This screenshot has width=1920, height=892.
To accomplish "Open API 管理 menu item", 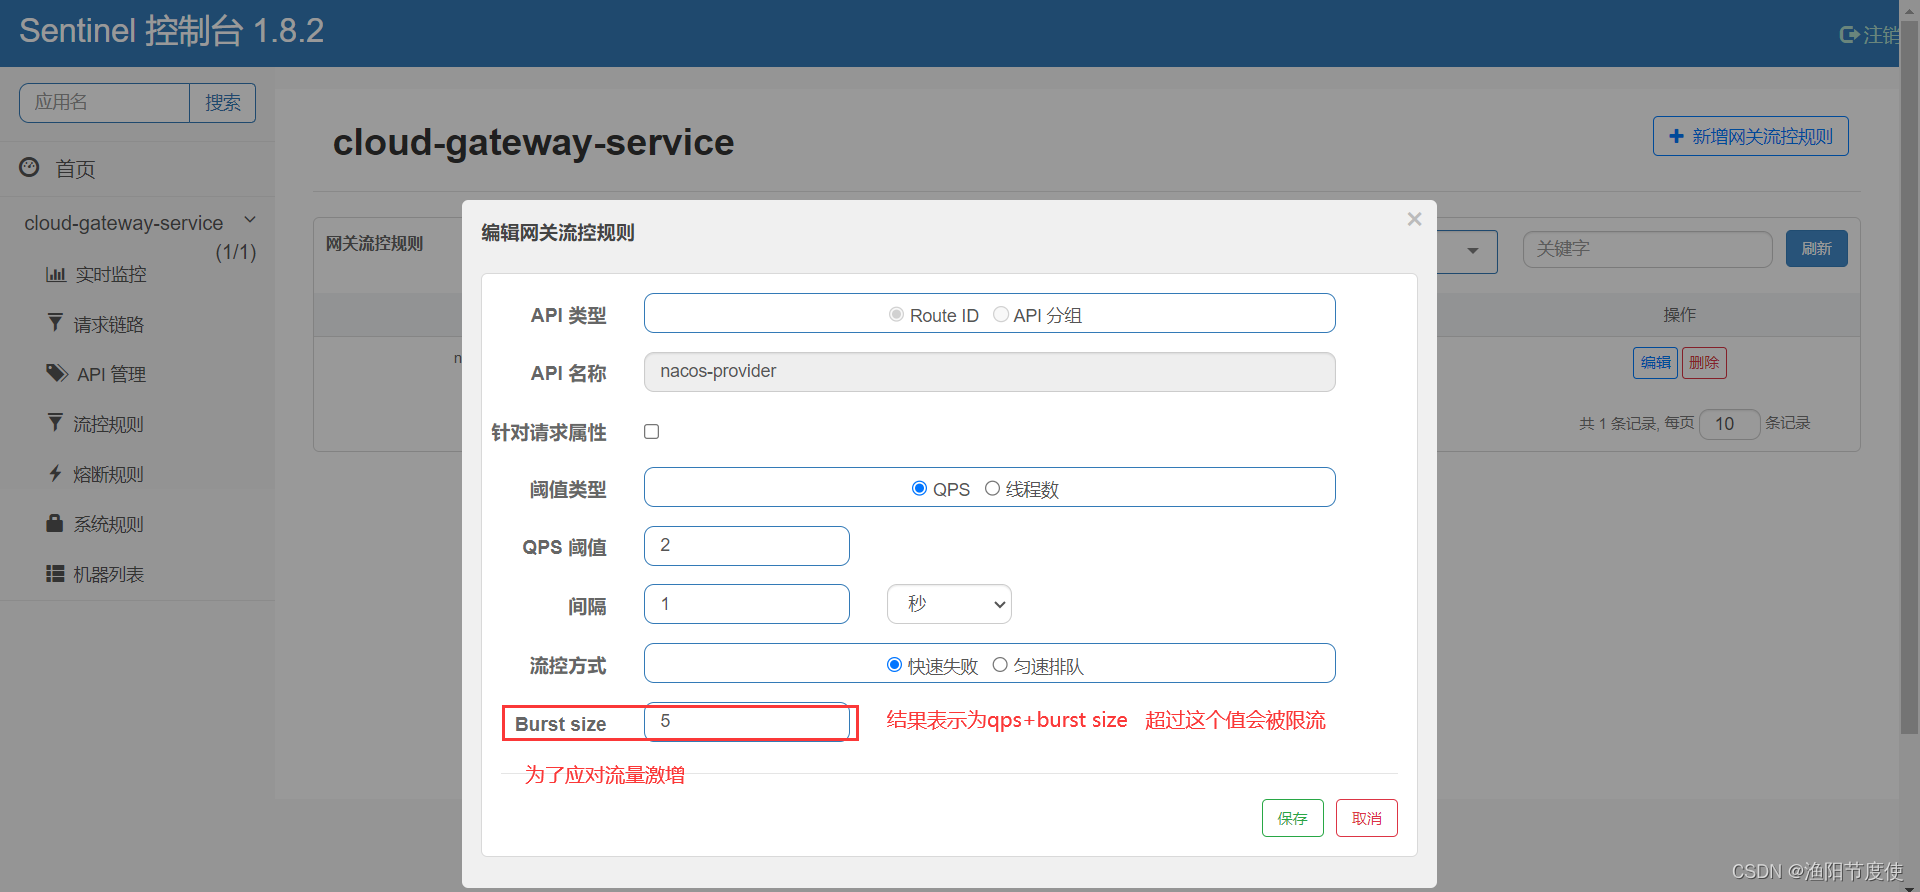I will (111, 374).
